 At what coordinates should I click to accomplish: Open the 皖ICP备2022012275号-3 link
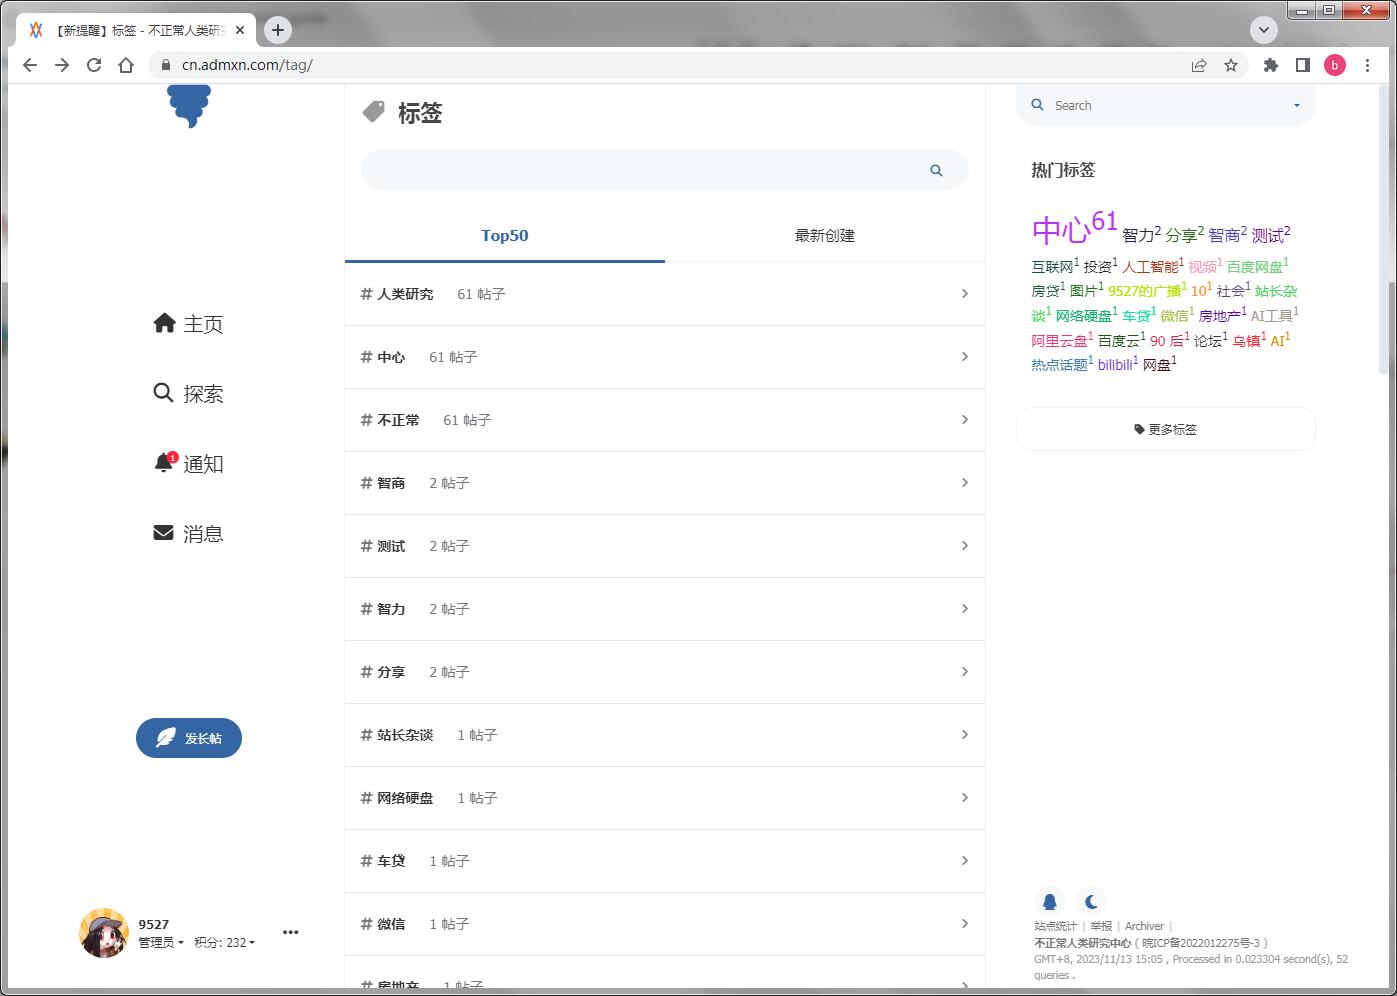coord(1203,943)
